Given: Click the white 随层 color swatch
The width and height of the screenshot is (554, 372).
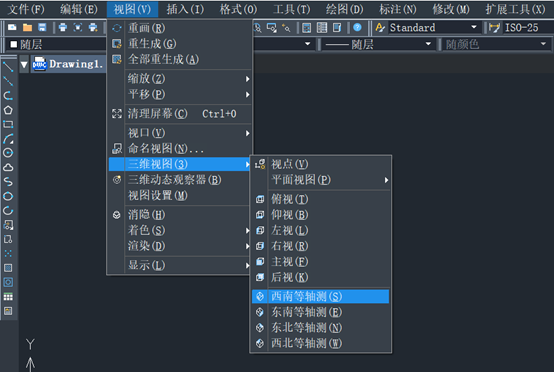Looking at the screenshot, I should (x=14, y=44).
